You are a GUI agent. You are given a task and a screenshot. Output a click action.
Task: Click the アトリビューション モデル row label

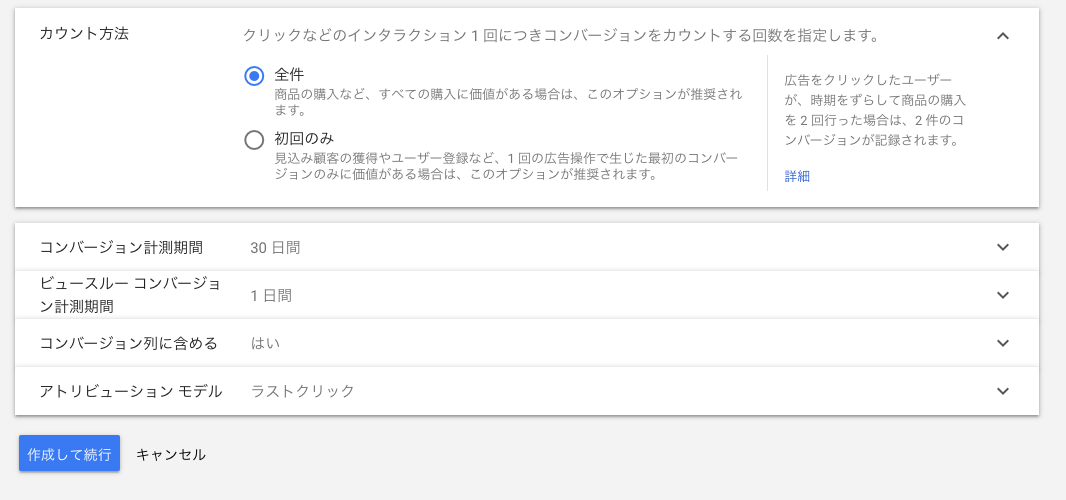(x=130, y=391)
